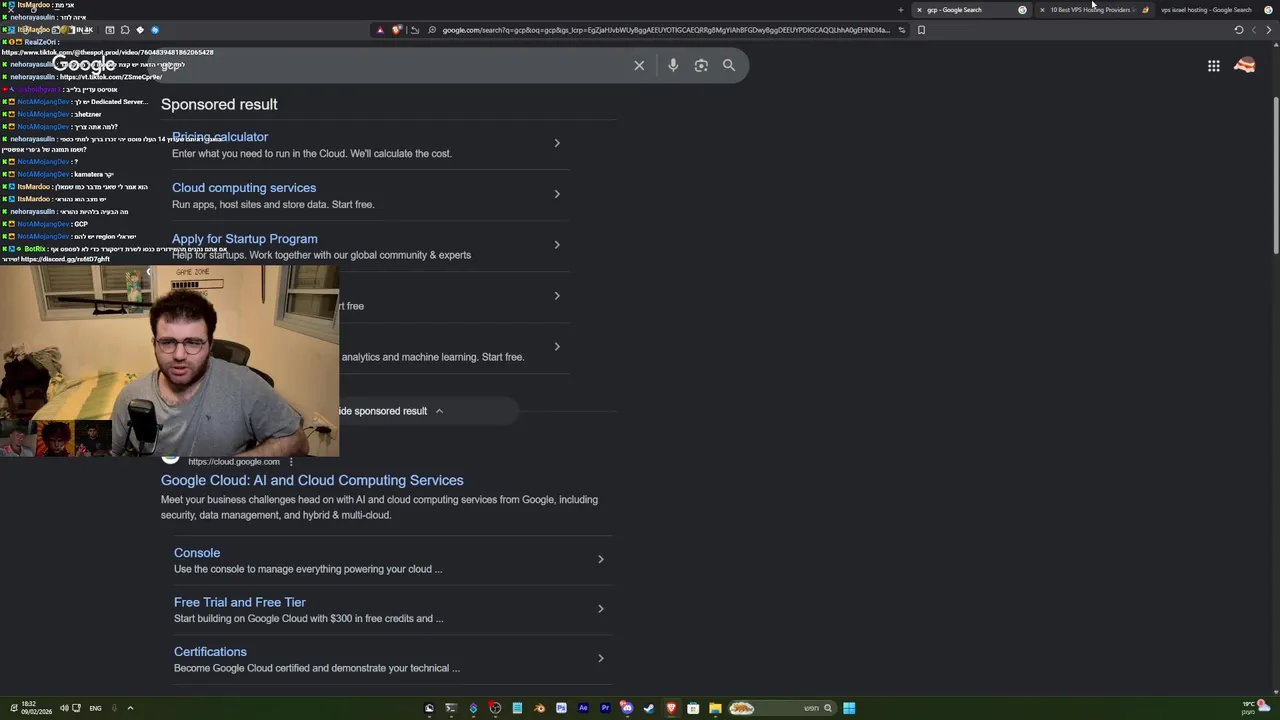Open the Certifications link
The height and width of the screenshot is (720, 1280).
[210, 652]
